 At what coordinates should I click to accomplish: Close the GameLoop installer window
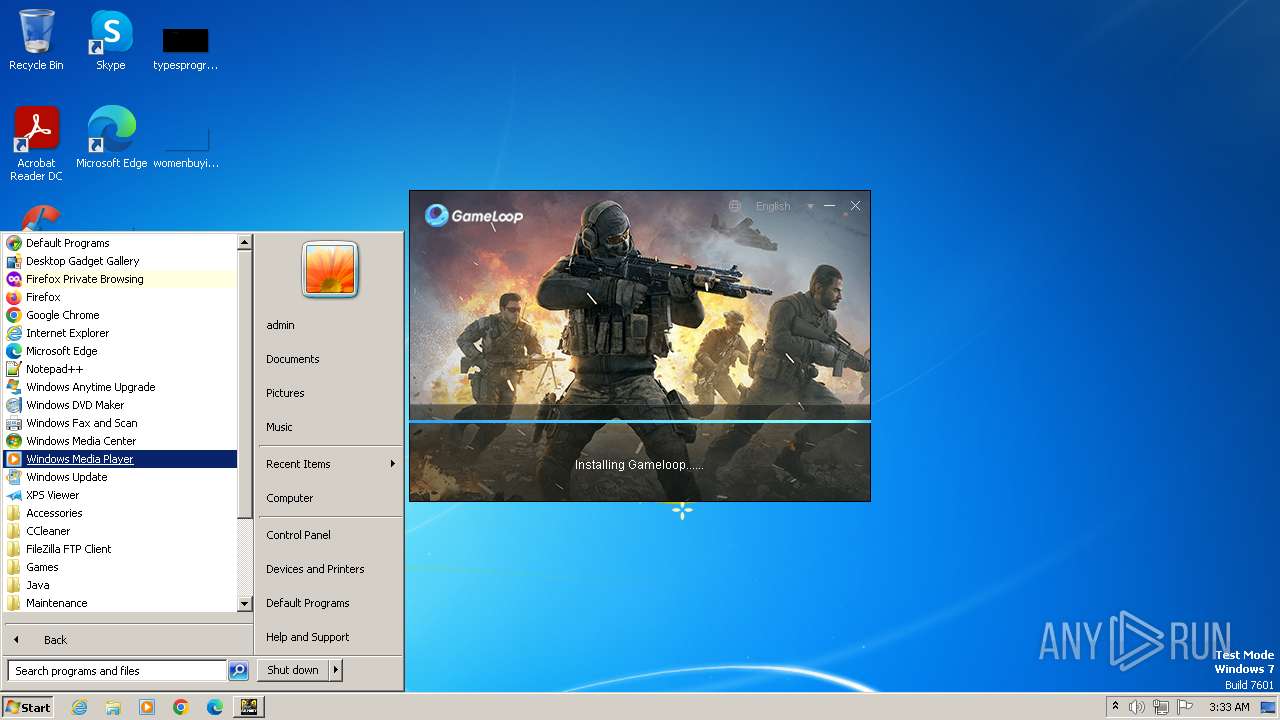(x=855, y=206)
